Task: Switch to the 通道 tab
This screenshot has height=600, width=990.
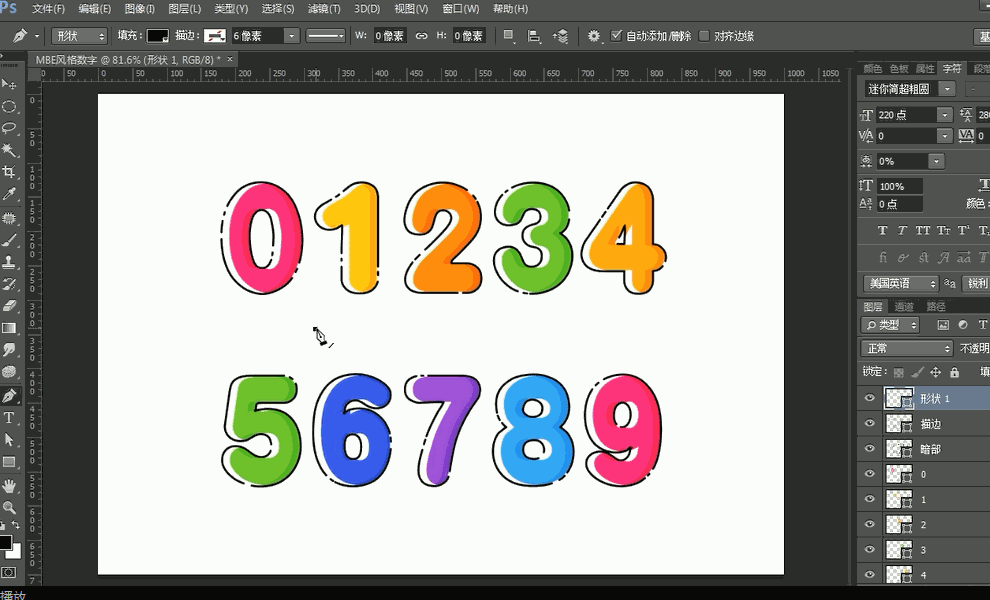Action: click(x=904, y=306)
